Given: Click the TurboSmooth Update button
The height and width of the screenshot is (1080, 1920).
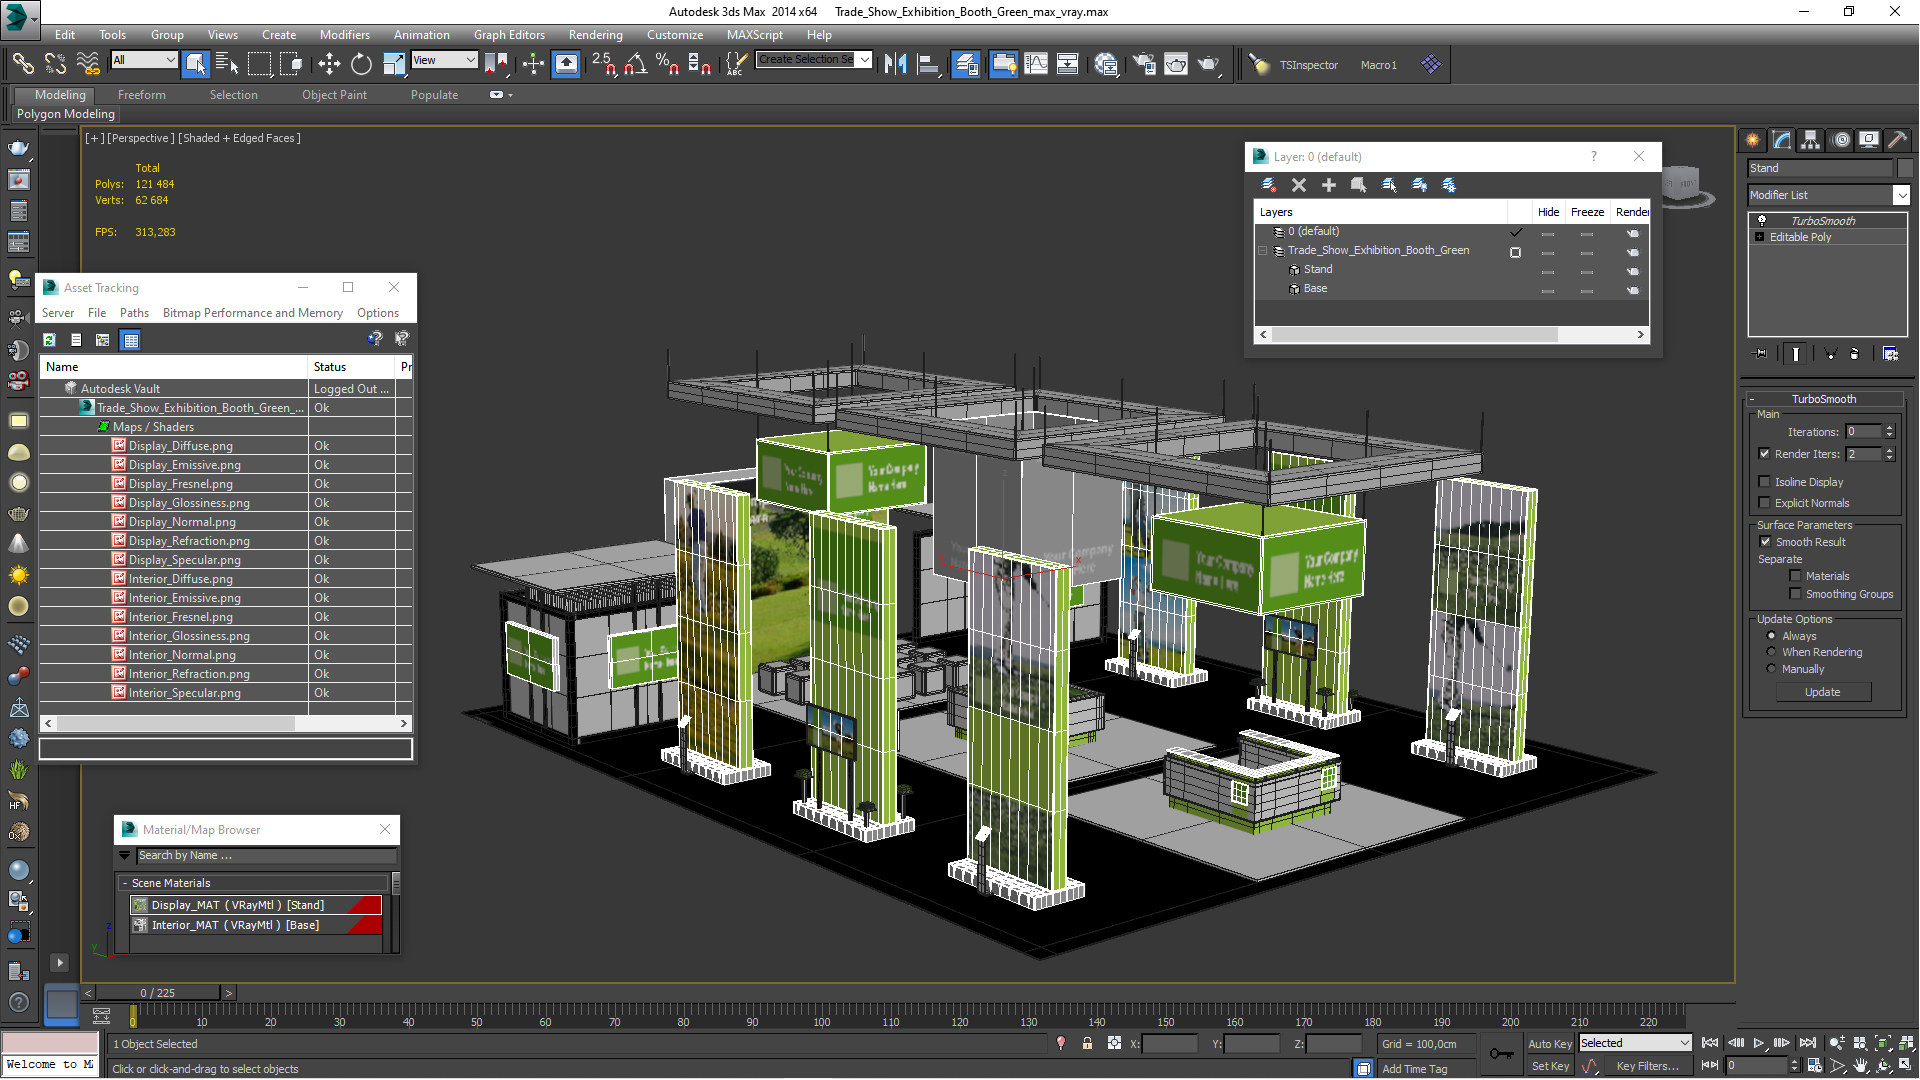Looking at the screenshot, I should [x=1822, y=692].
